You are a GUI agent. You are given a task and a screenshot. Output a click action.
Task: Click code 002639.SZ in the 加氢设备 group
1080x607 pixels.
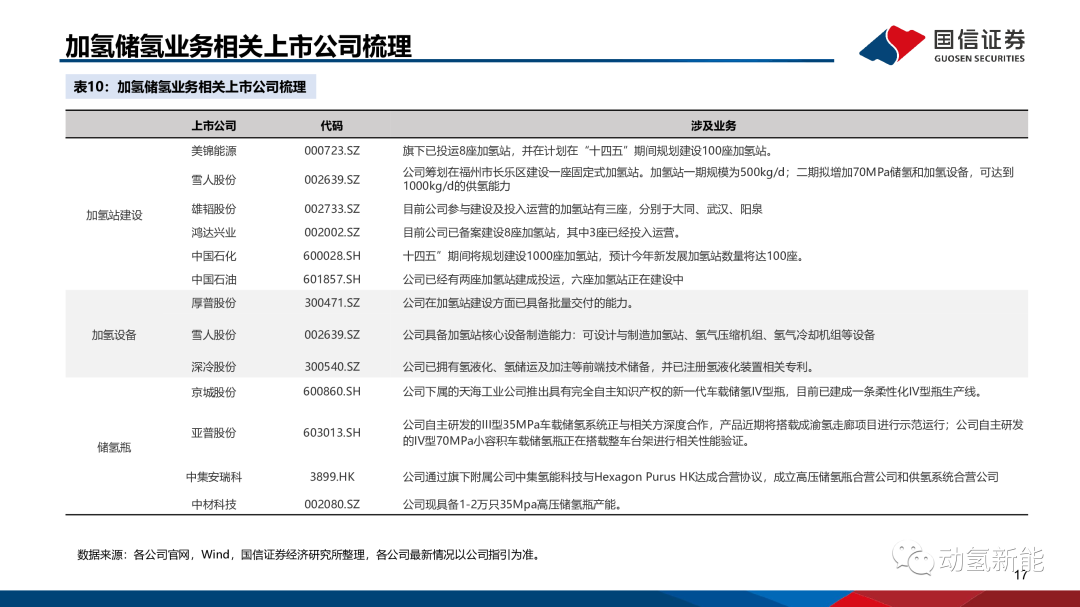pyautogui.click(x=332, y=335)
